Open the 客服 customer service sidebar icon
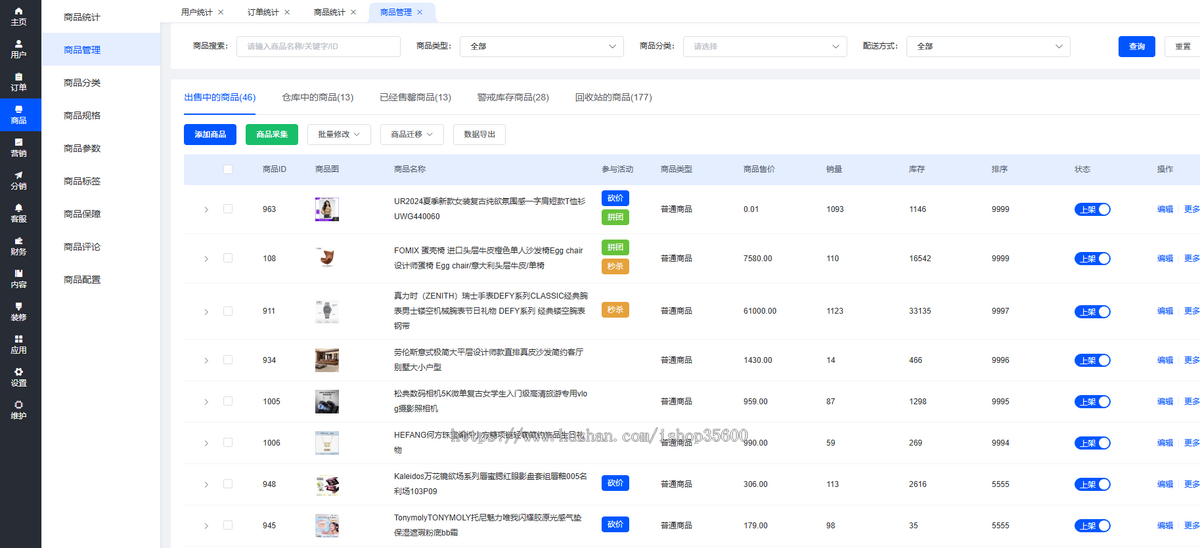 (19, 213)
